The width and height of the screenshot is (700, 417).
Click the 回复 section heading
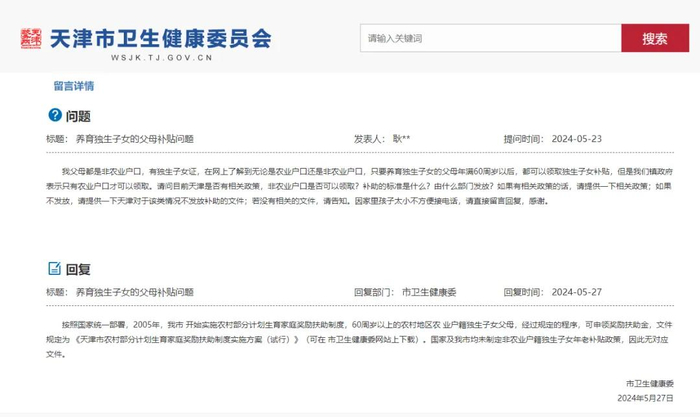tap(78, 269)
